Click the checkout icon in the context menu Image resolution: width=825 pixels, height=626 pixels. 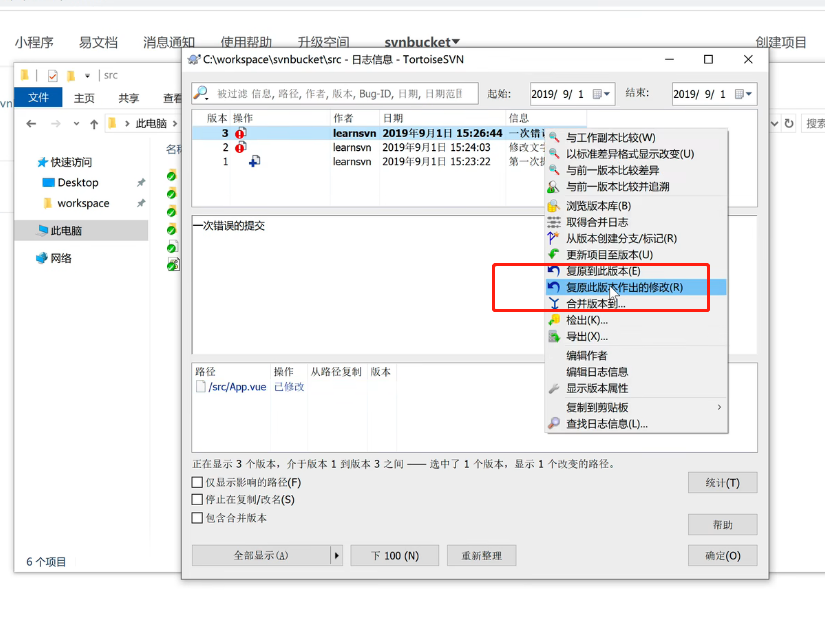(x=554, y=320)
